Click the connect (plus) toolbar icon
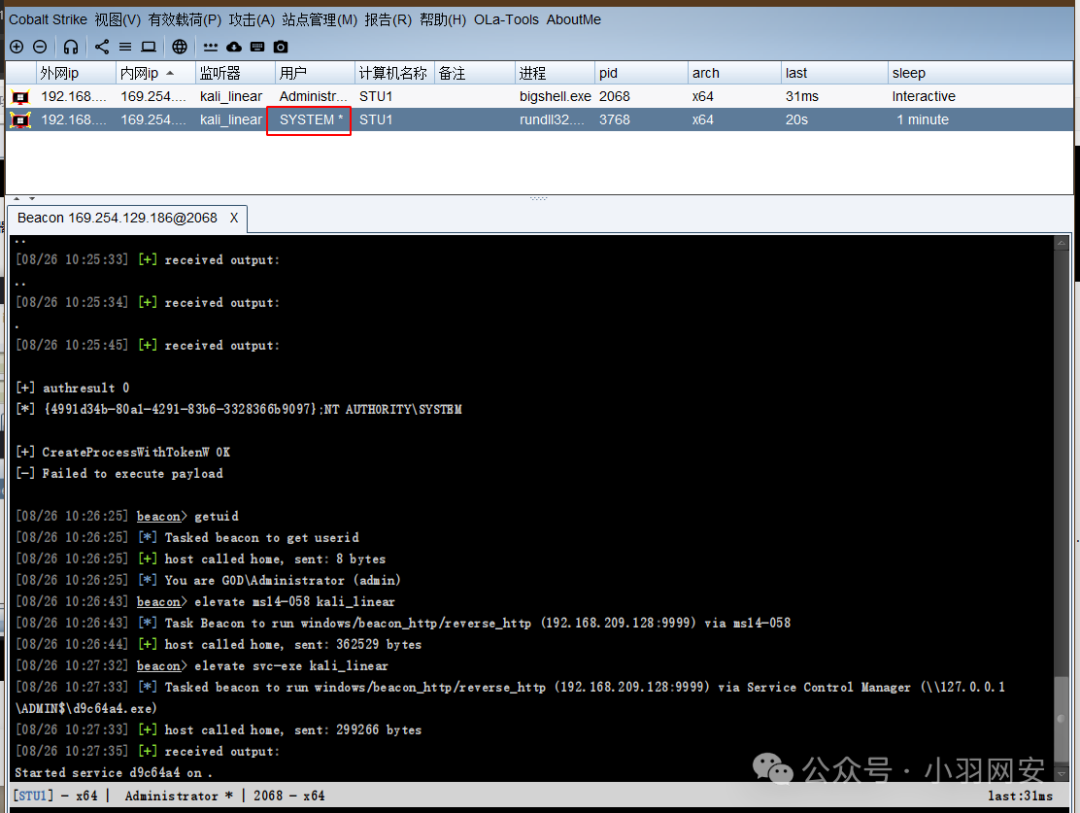The image size is (1080, 813). [17, 47]
